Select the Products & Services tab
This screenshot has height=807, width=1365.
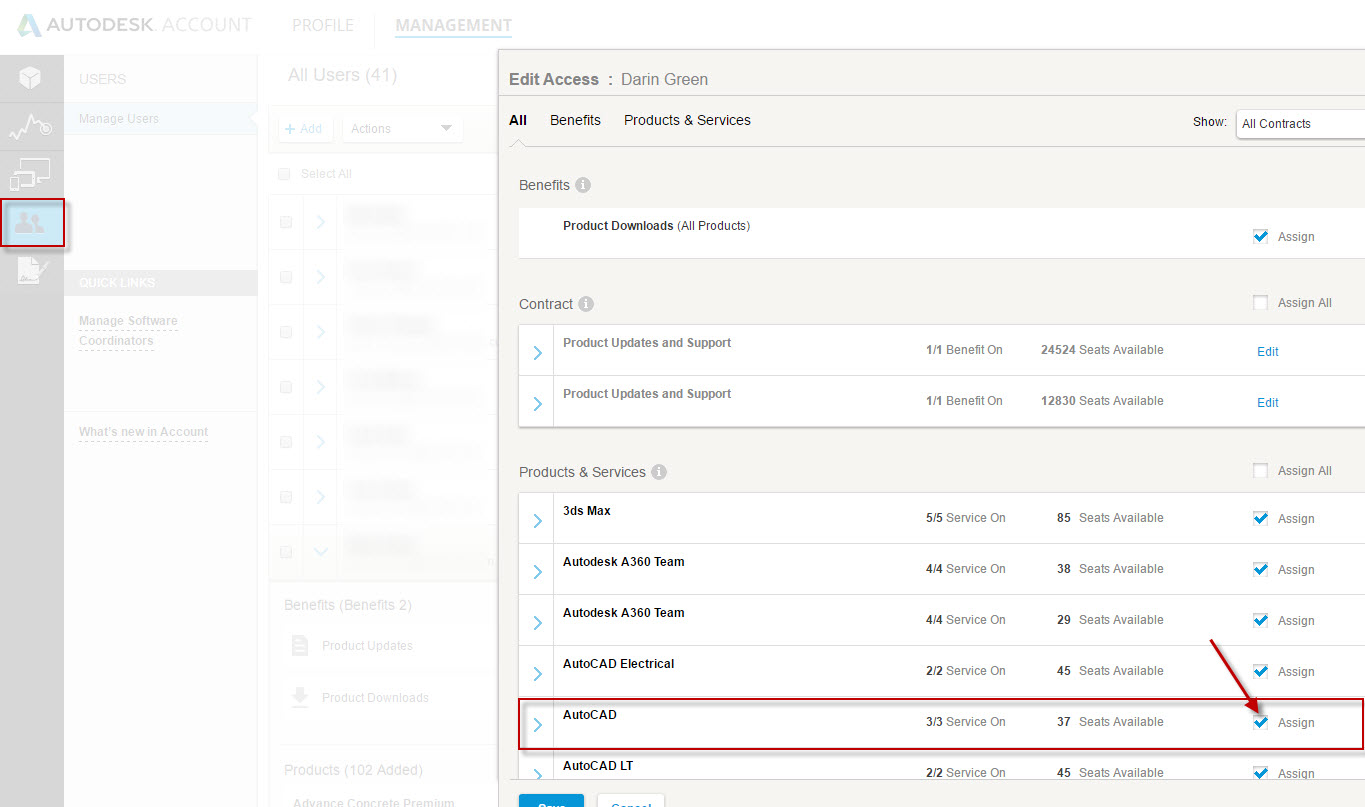click(687, 120)
